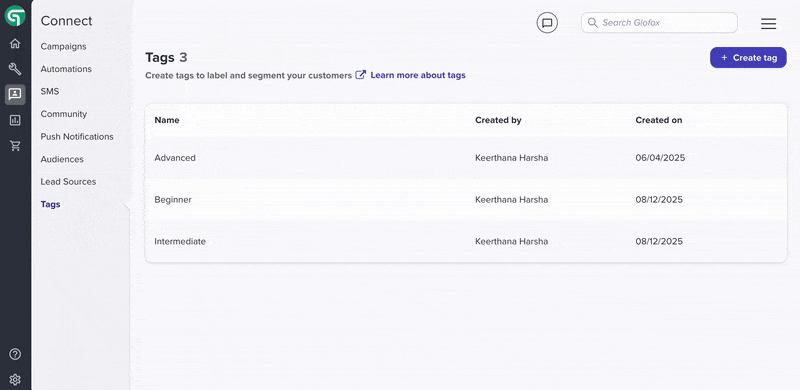This screenshot has width=800, height=390.
Task: Open the Settings gear icon
Action: coord(15,379)
